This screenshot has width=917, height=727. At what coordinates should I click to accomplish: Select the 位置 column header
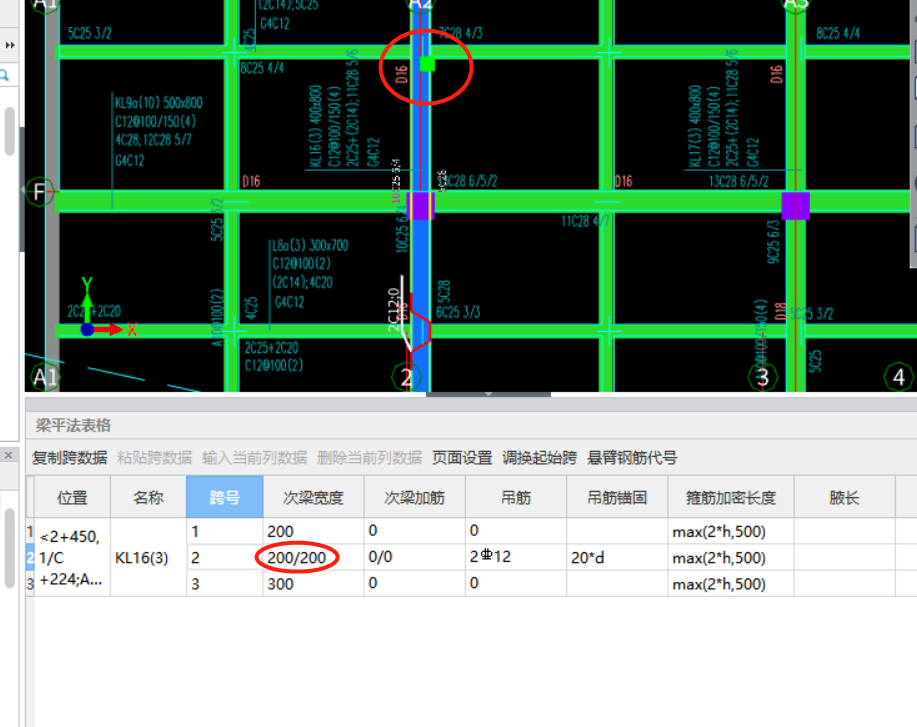tap(72, 497)
